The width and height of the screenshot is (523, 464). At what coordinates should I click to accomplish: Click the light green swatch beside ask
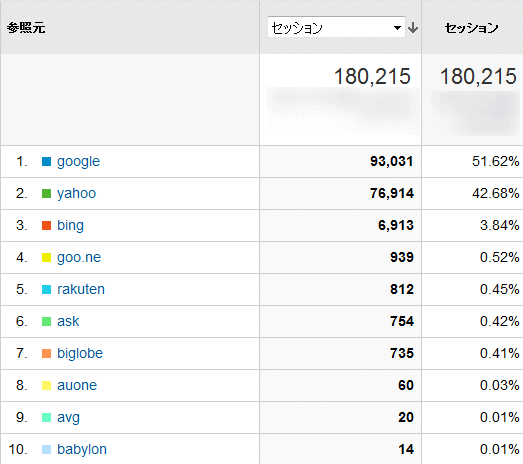[x=46, y=321]
